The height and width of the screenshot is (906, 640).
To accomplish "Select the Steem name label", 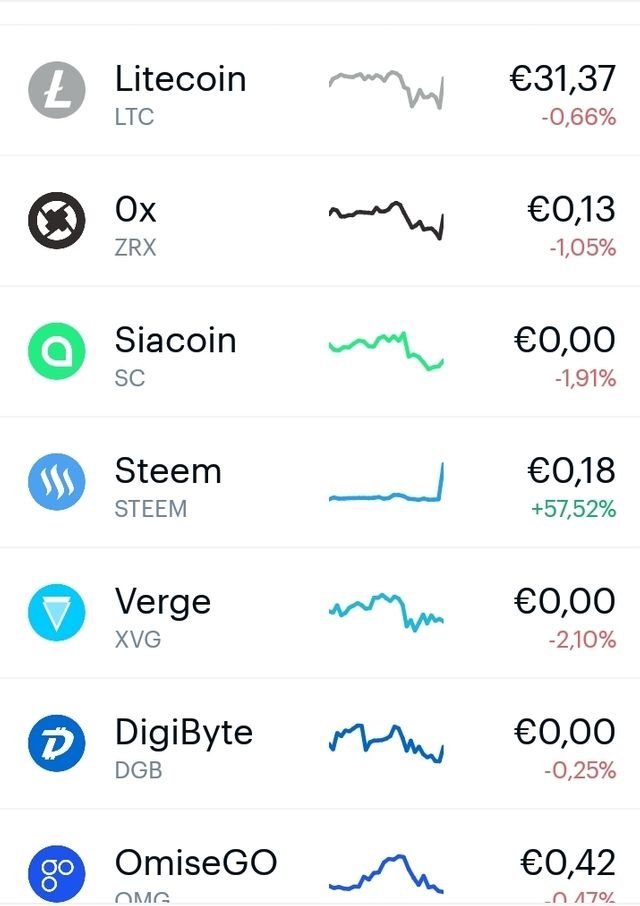I will [168, 471].
